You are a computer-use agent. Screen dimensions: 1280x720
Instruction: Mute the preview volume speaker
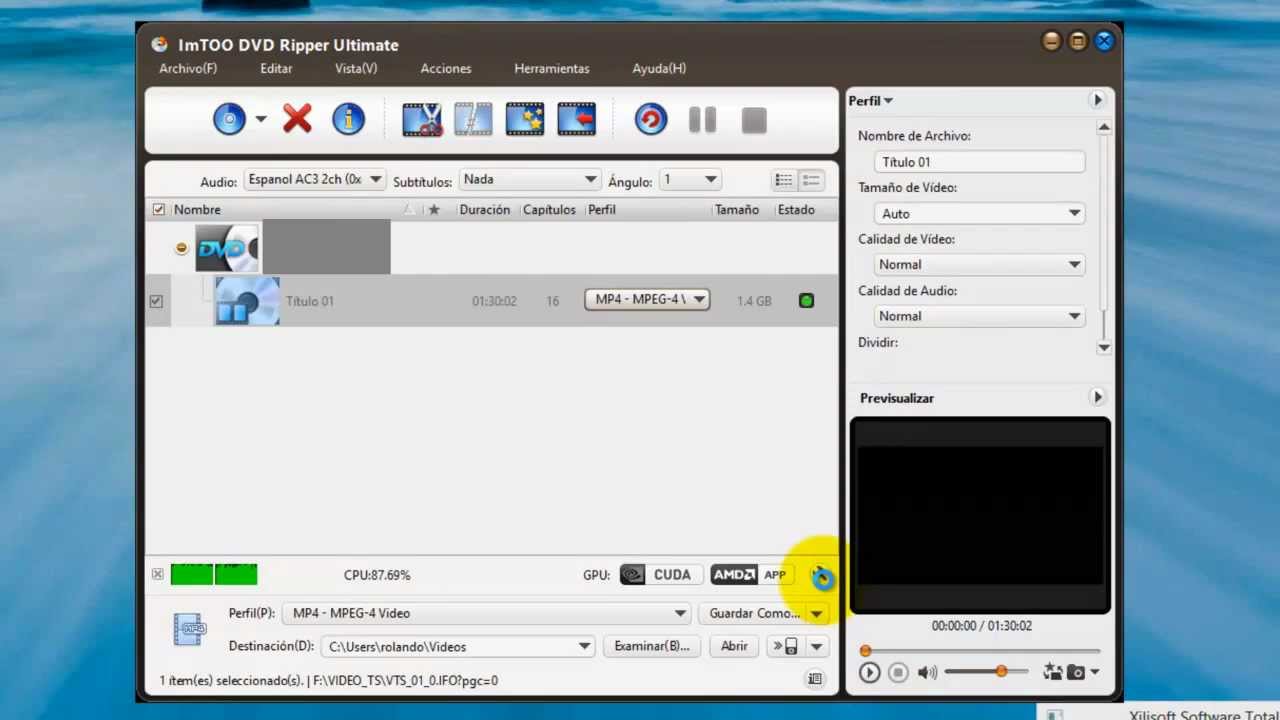(x=927, y=673)
